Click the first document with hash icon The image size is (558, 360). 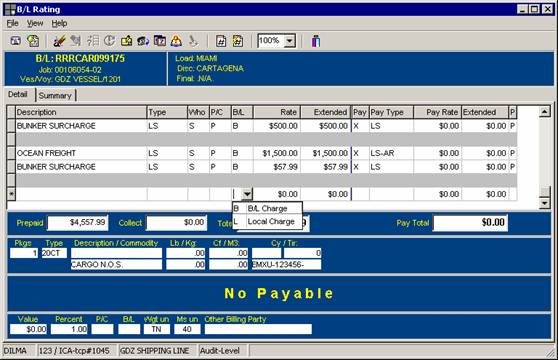pyautogui.click(x=221, y=41)
